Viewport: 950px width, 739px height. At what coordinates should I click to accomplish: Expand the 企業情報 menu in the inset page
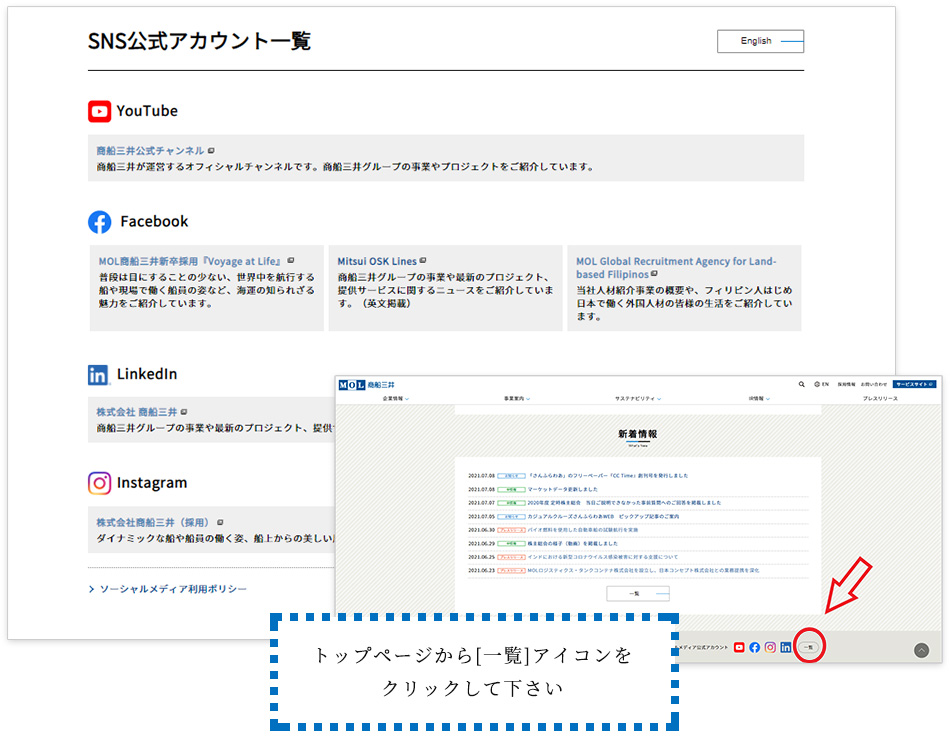pos(396,399)
